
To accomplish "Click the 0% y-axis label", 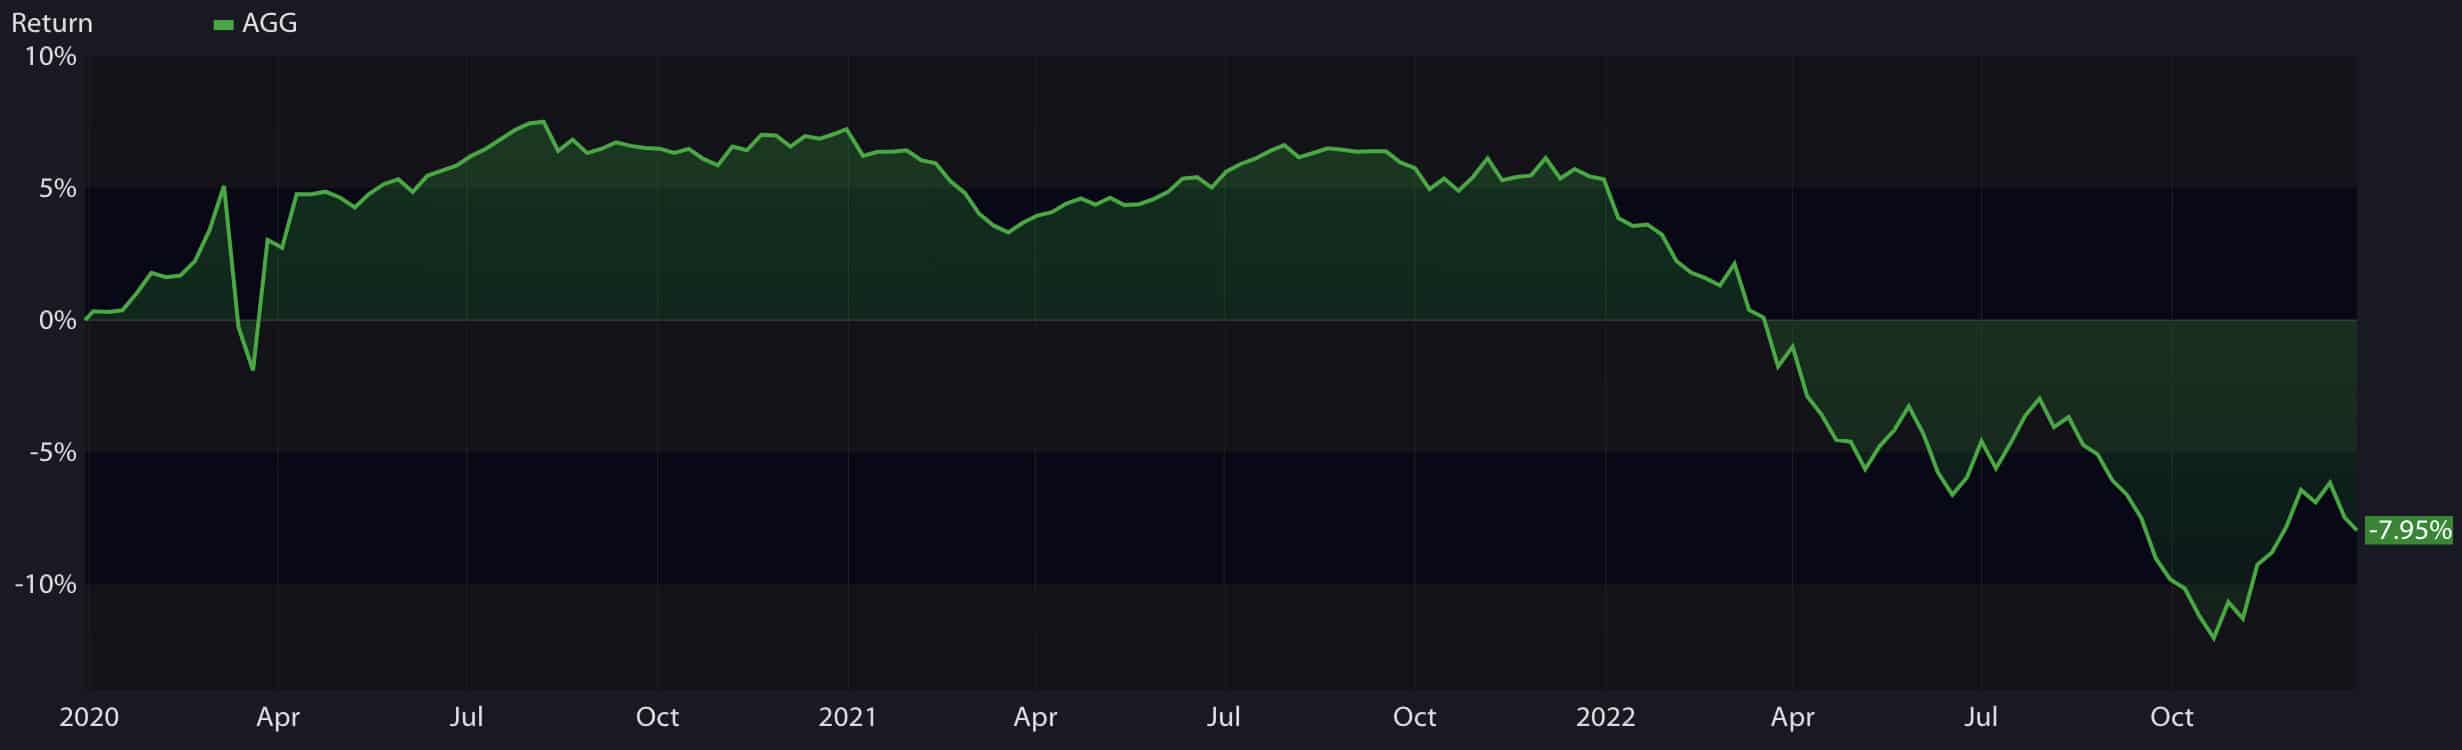I will [x=58, y=320].
